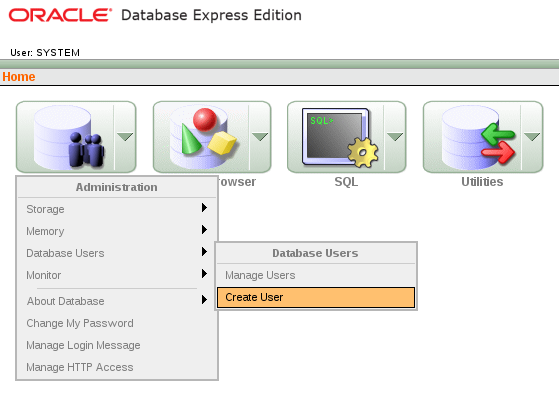This screenshot has height=393, width=559.
Task: Open Manage Users from submenu
Action: coord(316,275)
